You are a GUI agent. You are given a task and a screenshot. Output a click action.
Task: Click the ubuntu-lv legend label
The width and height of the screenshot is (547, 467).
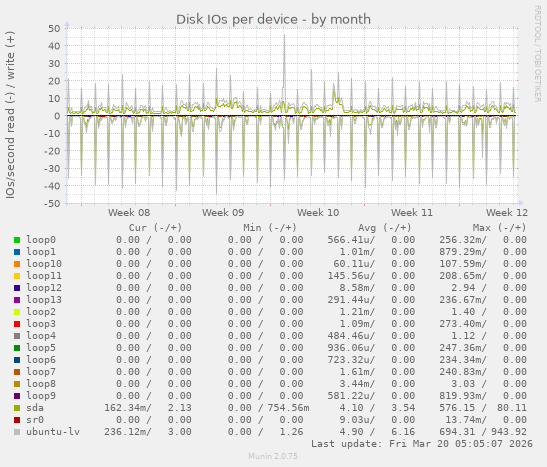(x=53, y=432)
